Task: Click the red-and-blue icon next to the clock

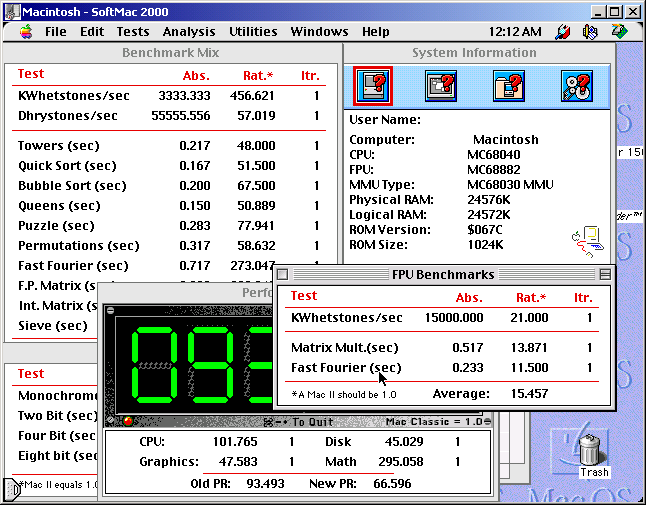Action: 562,32
